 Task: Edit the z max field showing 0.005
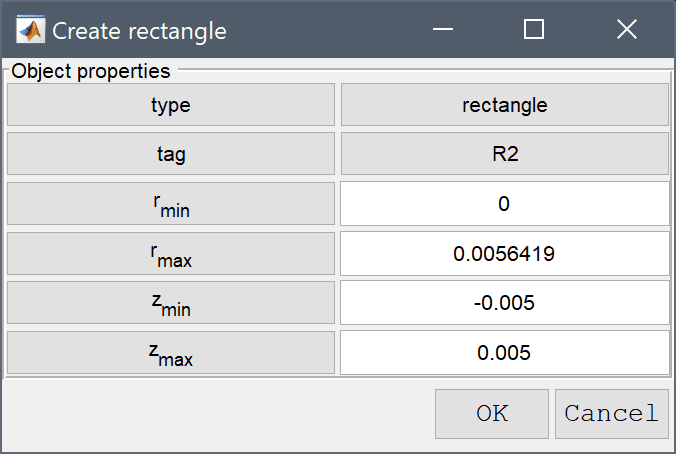[504, 353]
